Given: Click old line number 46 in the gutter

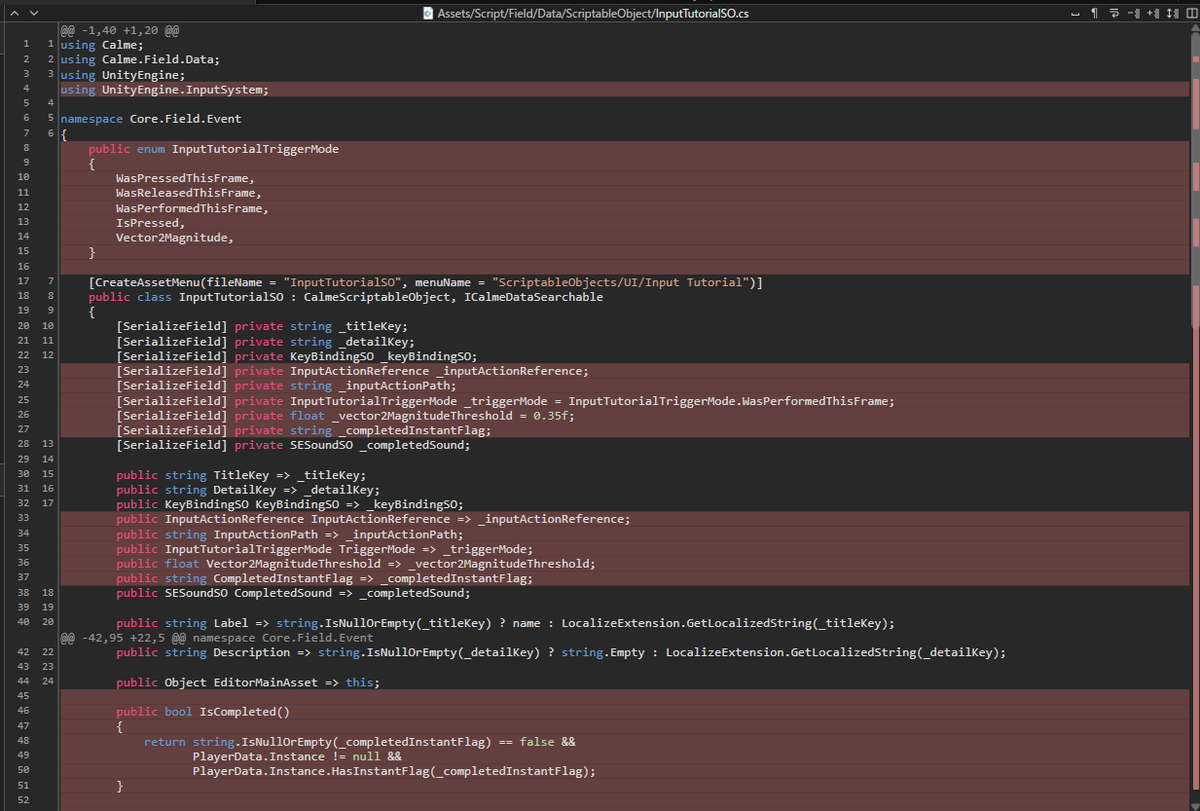Looking at the screenshot, I should pyautogui.click(x=23, y=712).
